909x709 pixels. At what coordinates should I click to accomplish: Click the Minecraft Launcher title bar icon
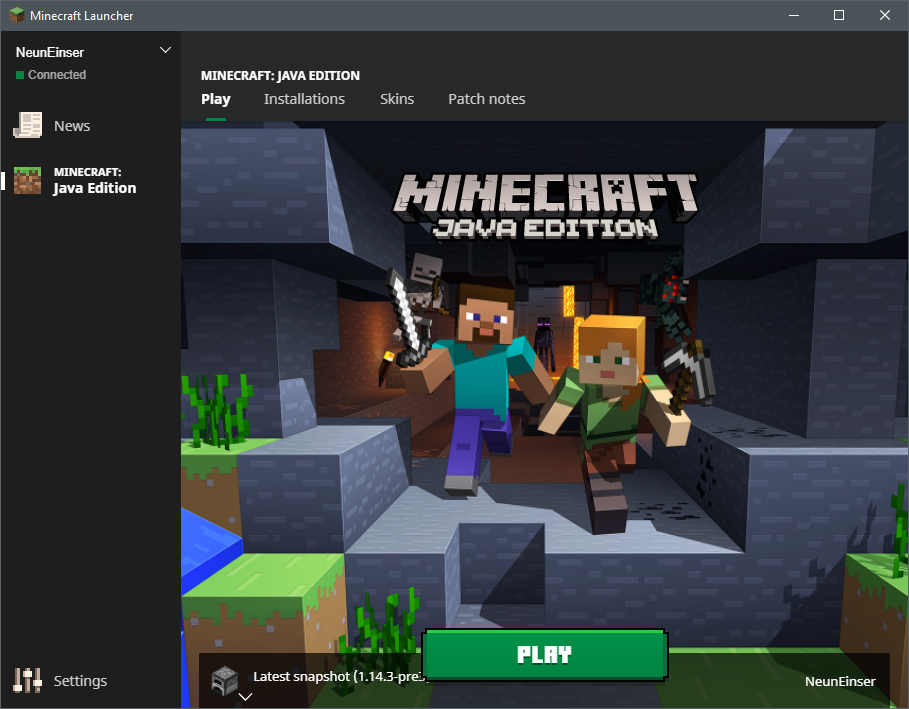(x=15, y=15)
